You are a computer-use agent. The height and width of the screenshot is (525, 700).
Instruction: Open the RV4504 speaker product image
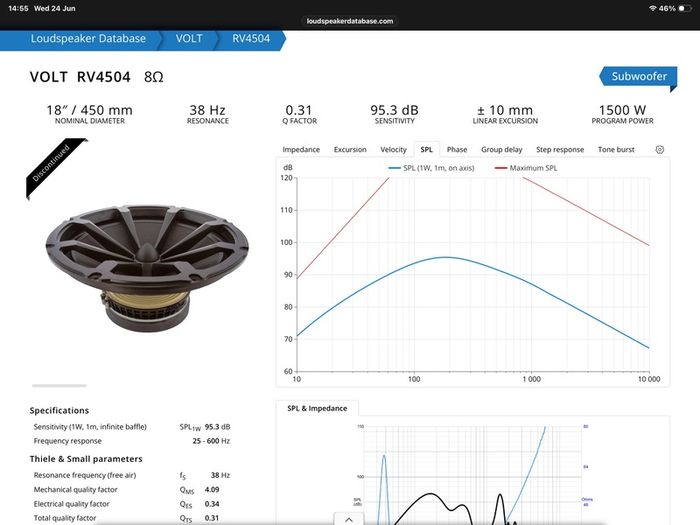coord(147,268)
